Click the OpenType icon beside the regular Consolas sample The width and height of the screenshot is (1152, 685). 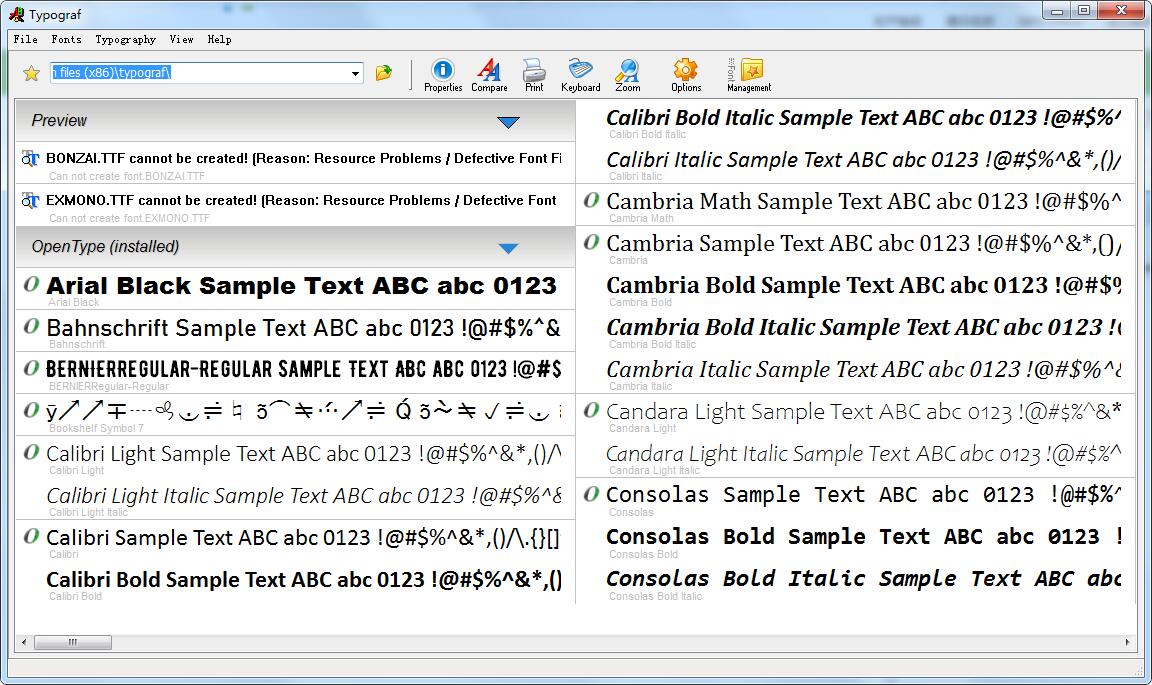click(x=591, y=494)
